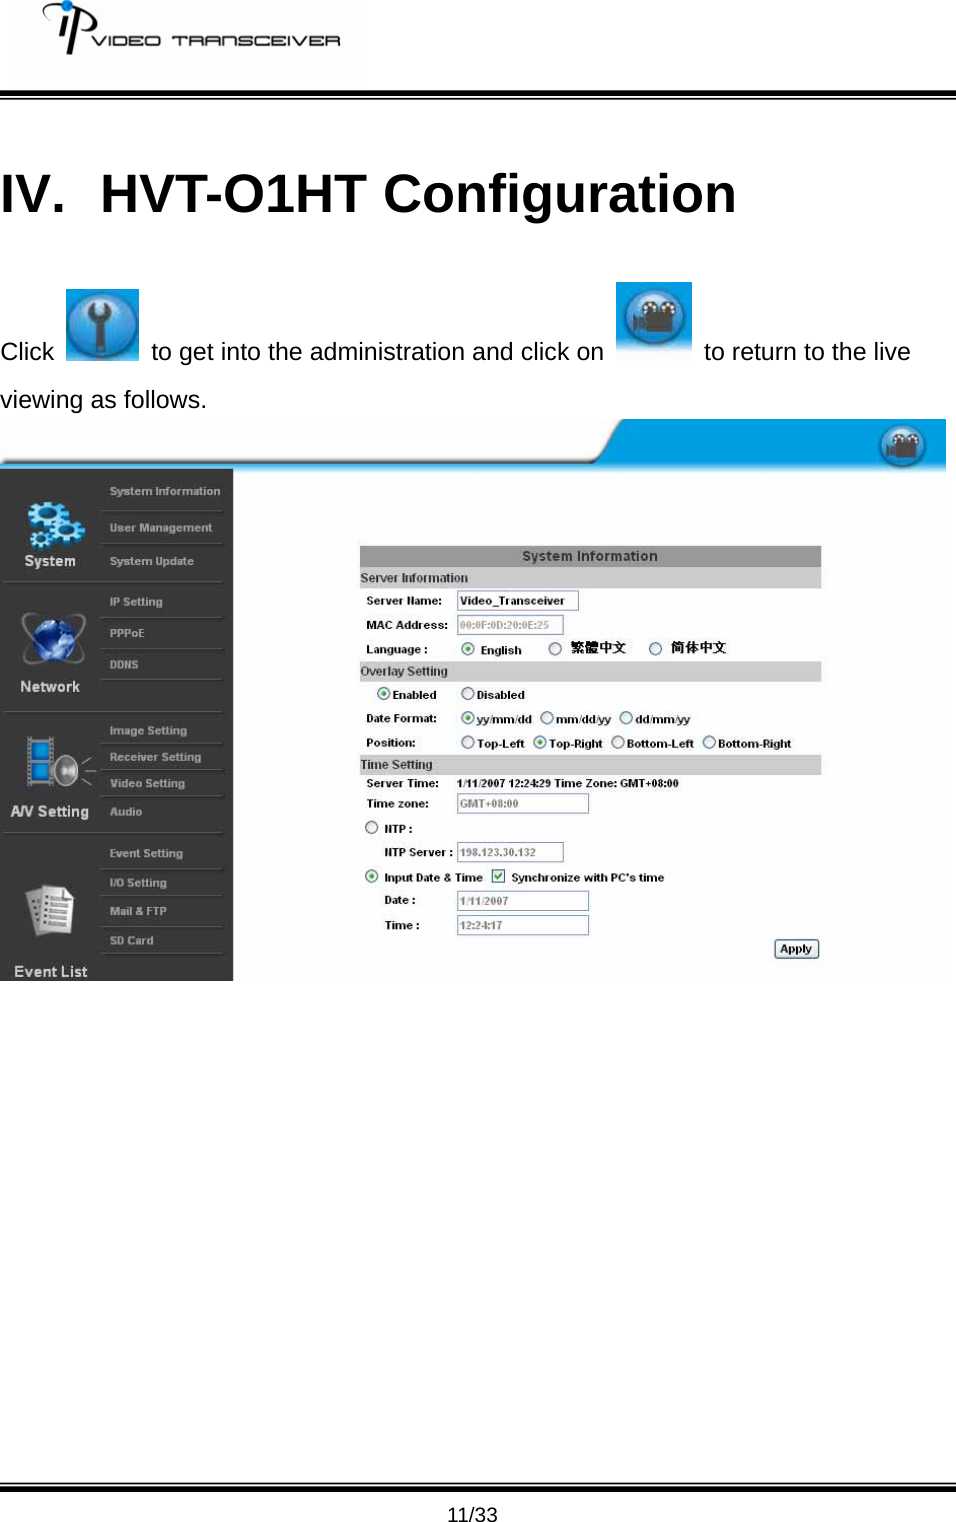Open the Event Setting menu item

(x=146, y=853)
